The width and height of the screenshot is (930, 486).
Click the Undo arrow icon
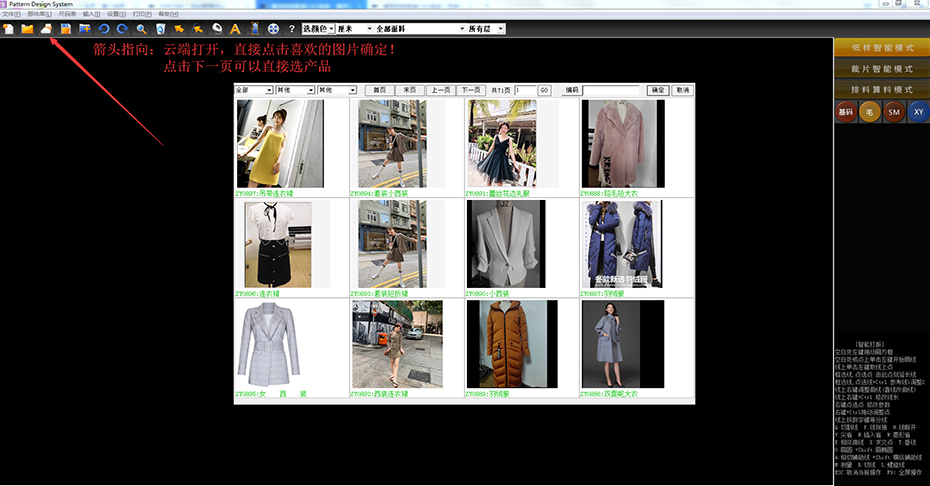[x=103, y=29]
